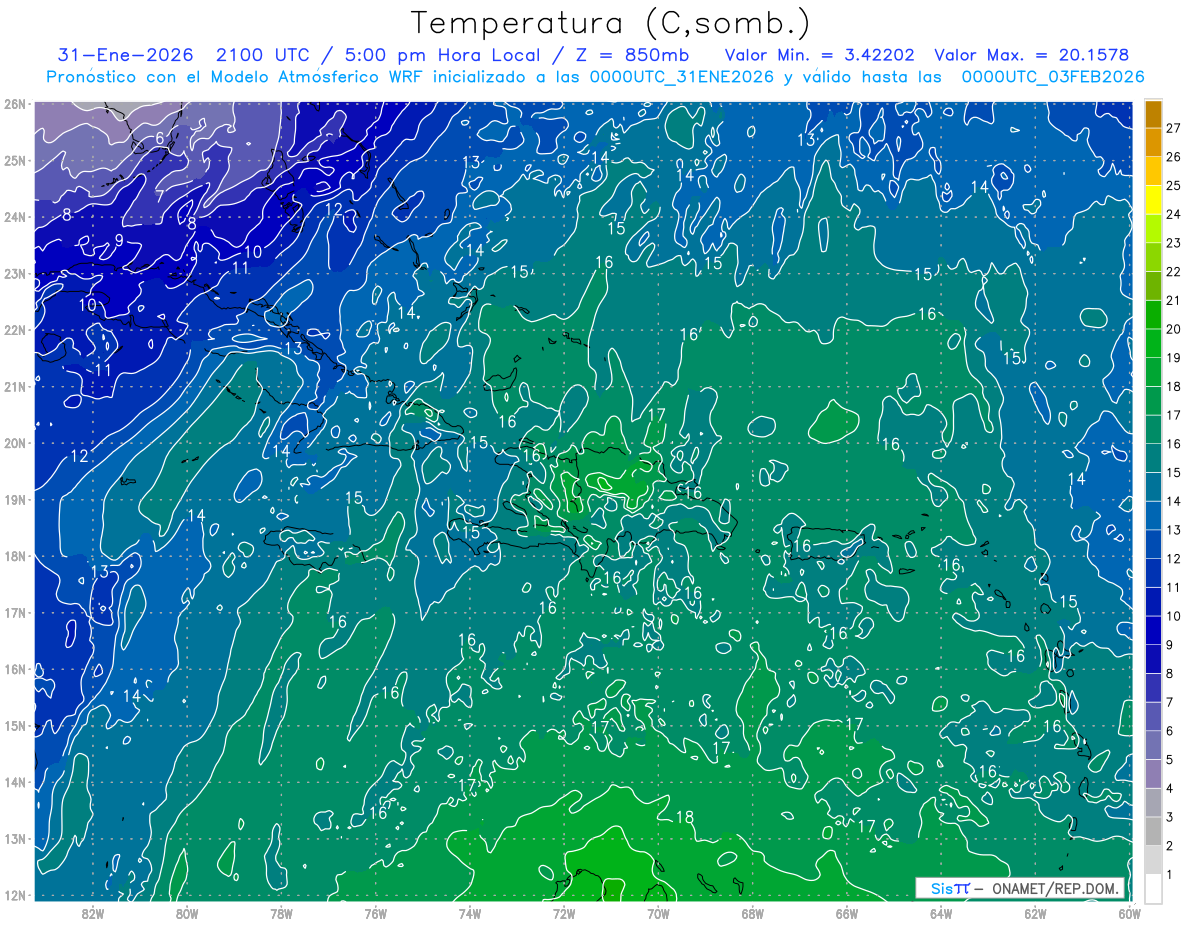Click the 68W longitude axis label
This screenshot has height=927, width=1200.
coord(752,913)
